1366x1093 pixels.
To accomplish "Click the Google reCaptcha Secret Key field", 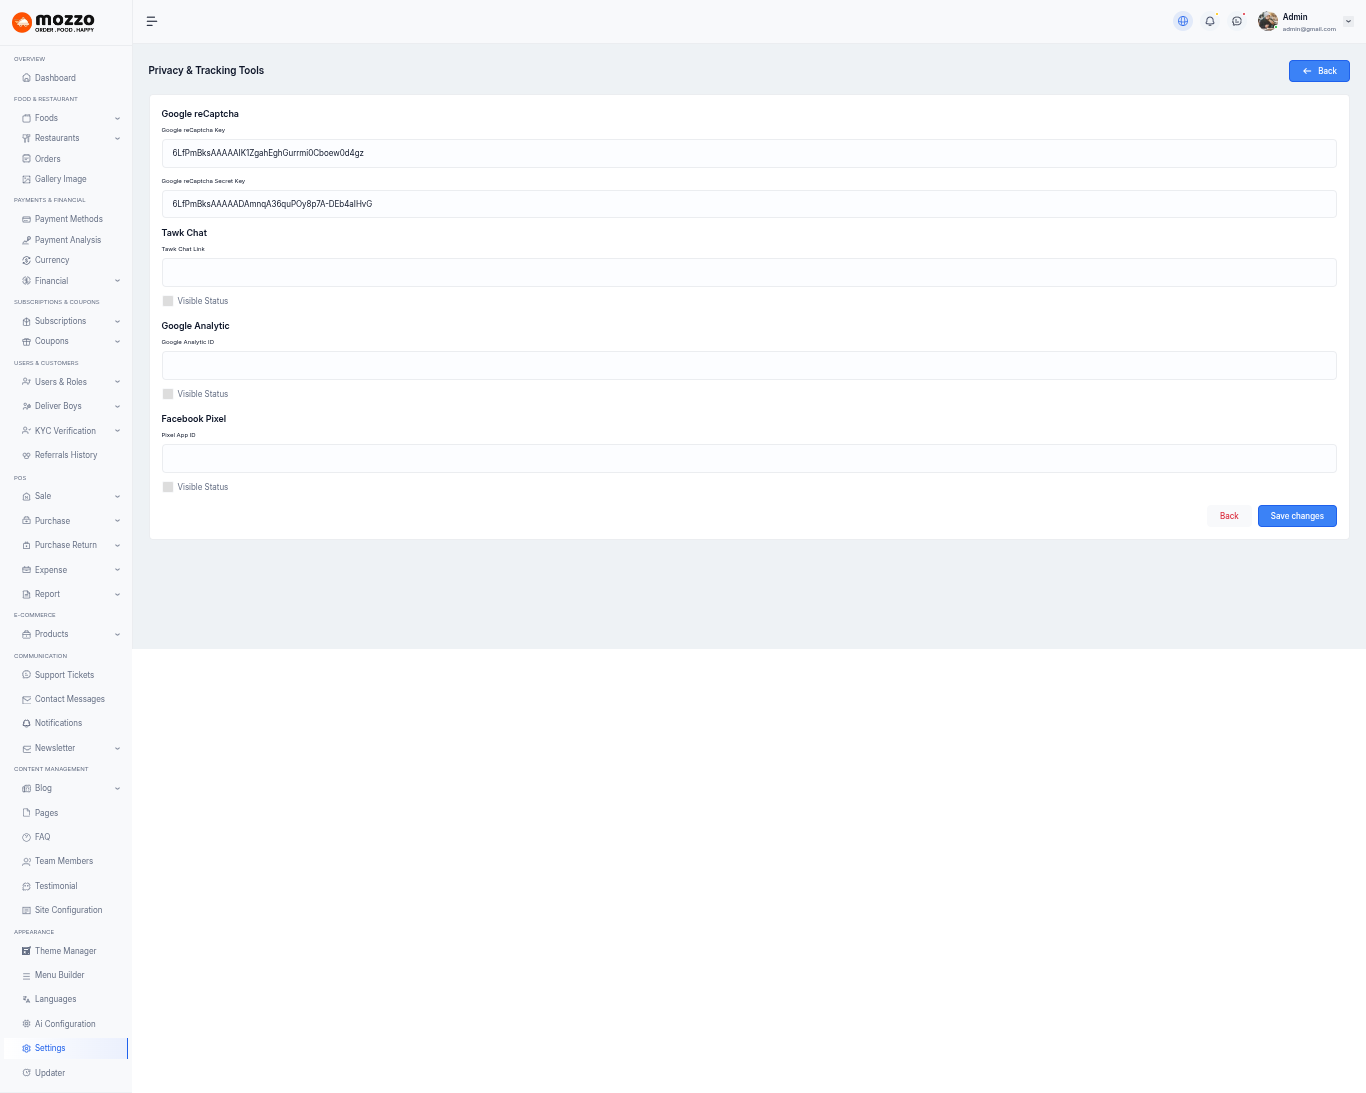I will pos(748,204).
